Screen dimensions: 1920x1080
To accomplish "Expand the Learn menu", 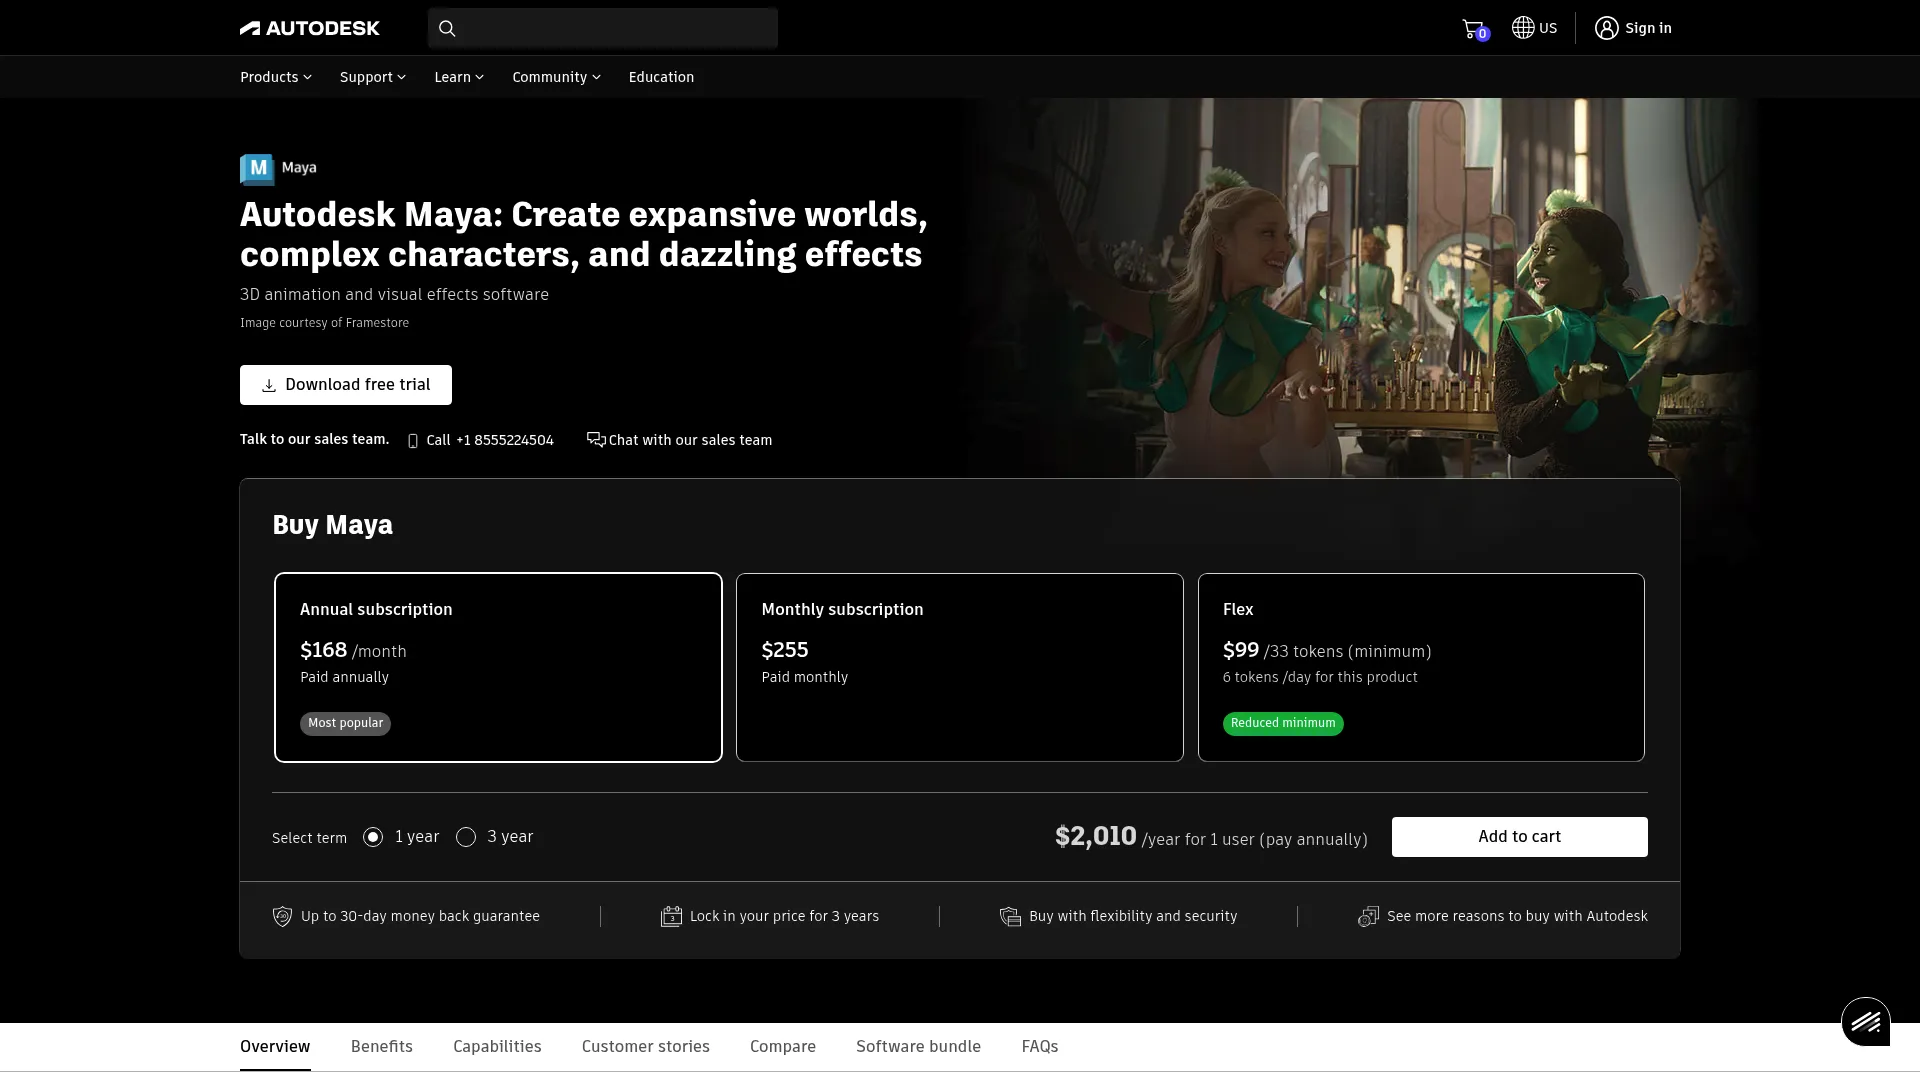I will pos(459,77).
